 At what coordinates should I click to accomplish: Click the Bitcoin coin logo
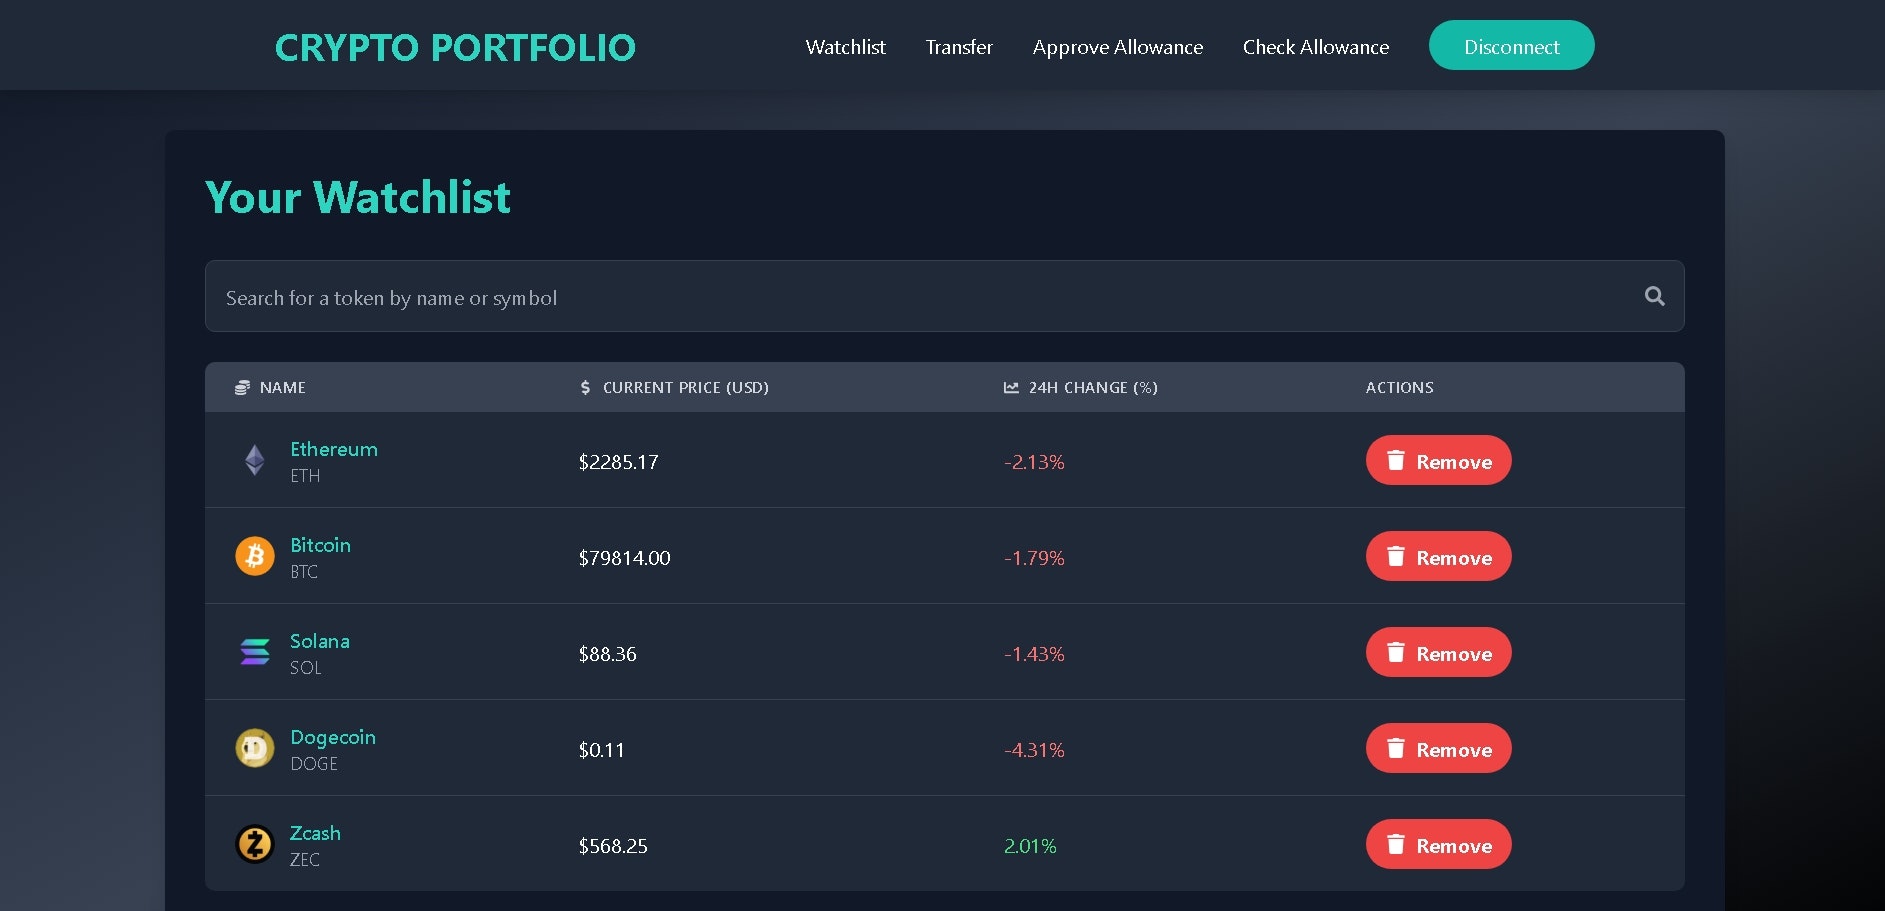coord(255,556)
